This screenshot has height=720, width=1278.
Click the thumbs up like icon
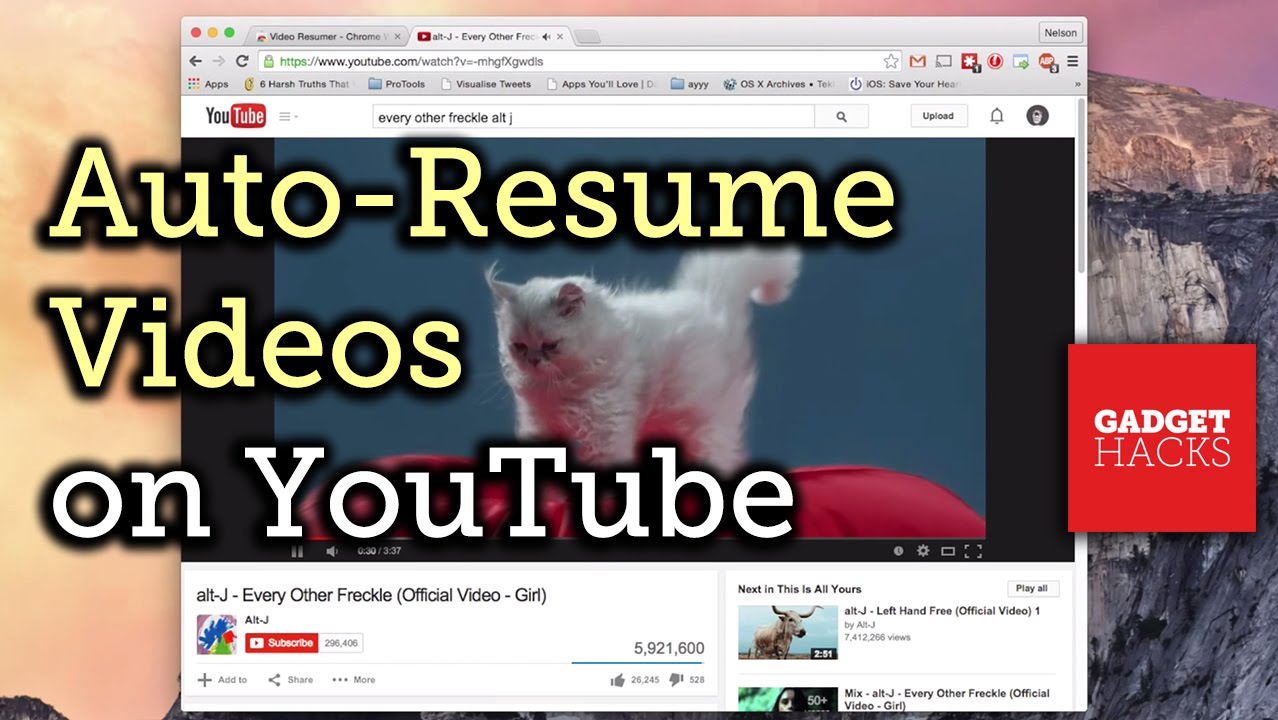point(617,680)
